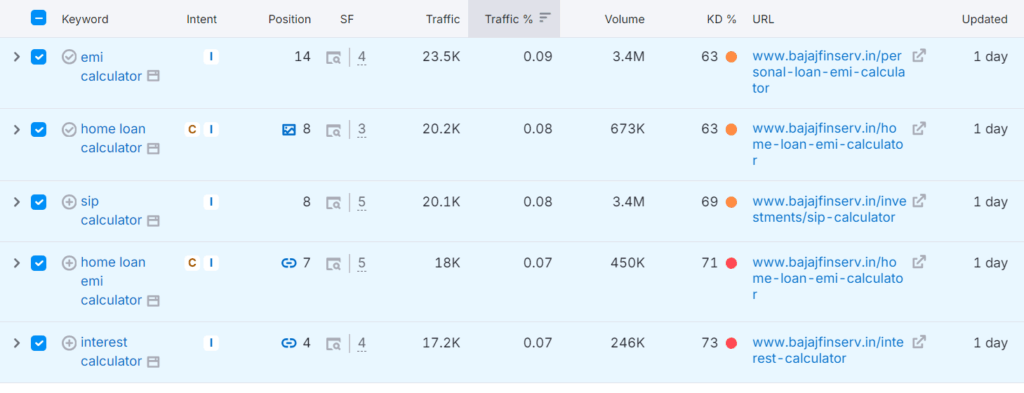
Task: Open external link icon for sip-calculator URL
Action: pos(919,201)
